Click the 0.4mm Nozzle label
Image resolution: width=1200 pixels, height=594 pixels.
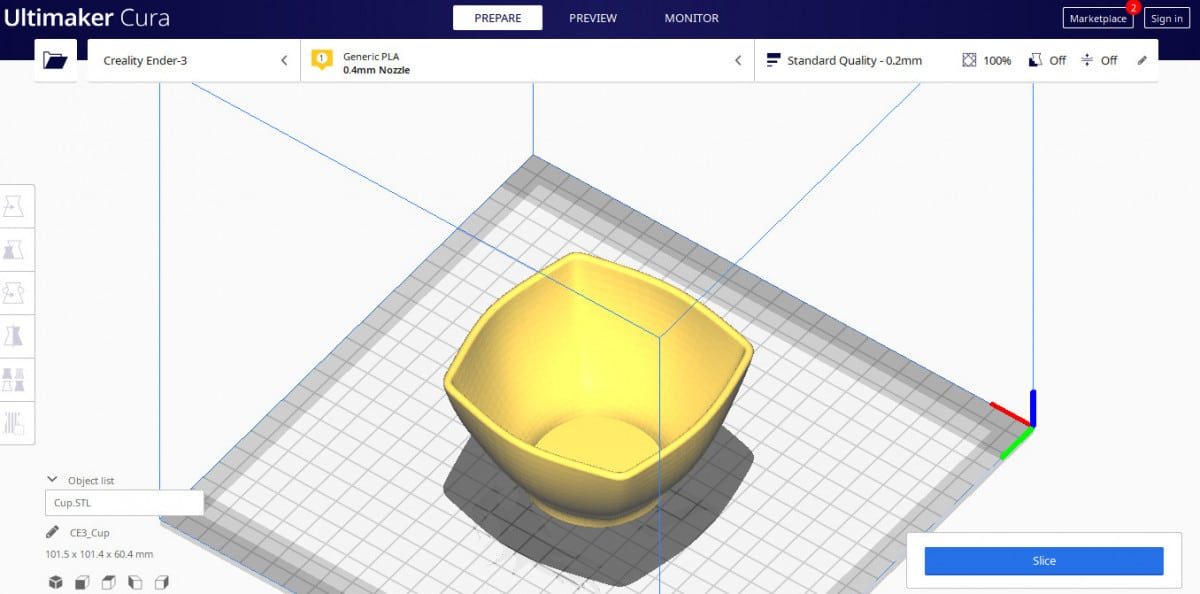[376, 70]
